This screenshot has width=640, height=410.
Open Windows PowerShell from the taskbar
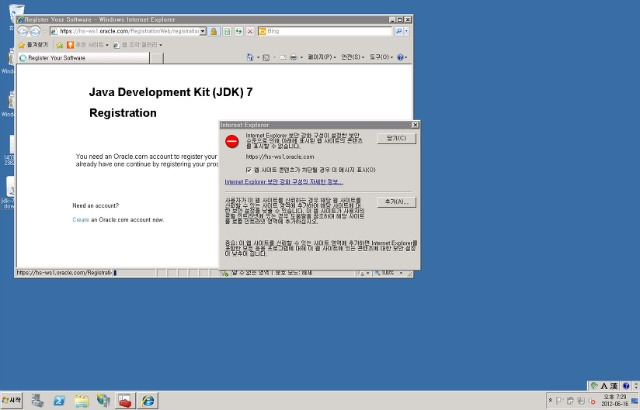[60, 401]
